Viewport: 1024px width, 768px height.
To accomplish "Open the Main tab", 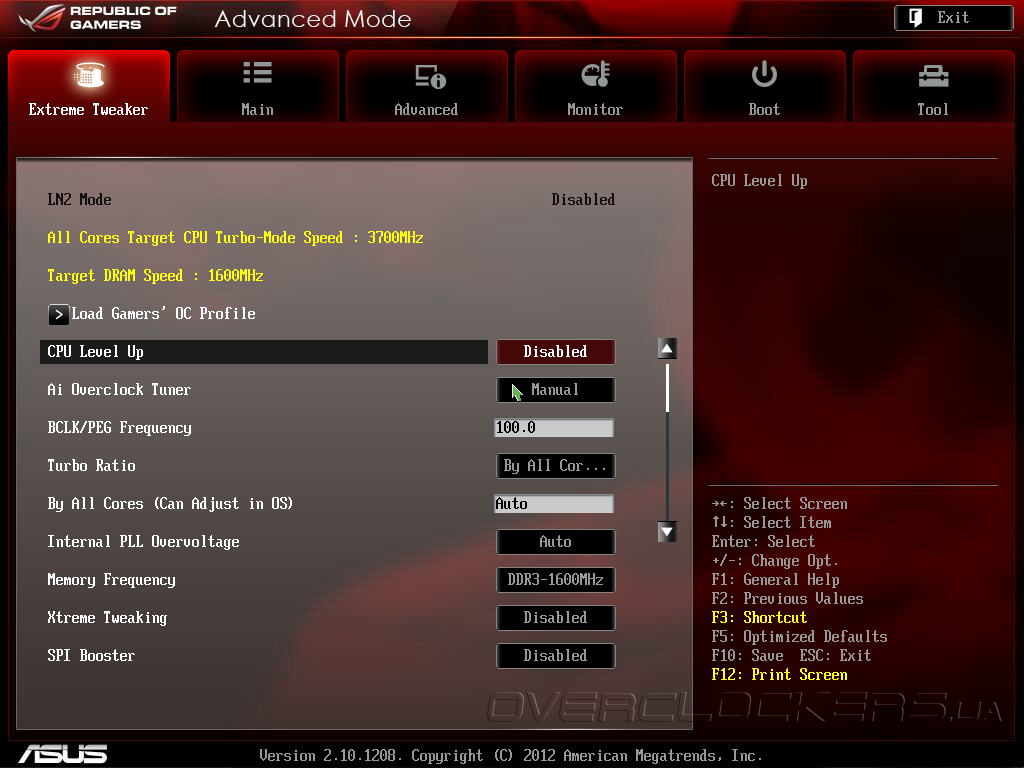I will pyautogui.click(x=257, y=86).
